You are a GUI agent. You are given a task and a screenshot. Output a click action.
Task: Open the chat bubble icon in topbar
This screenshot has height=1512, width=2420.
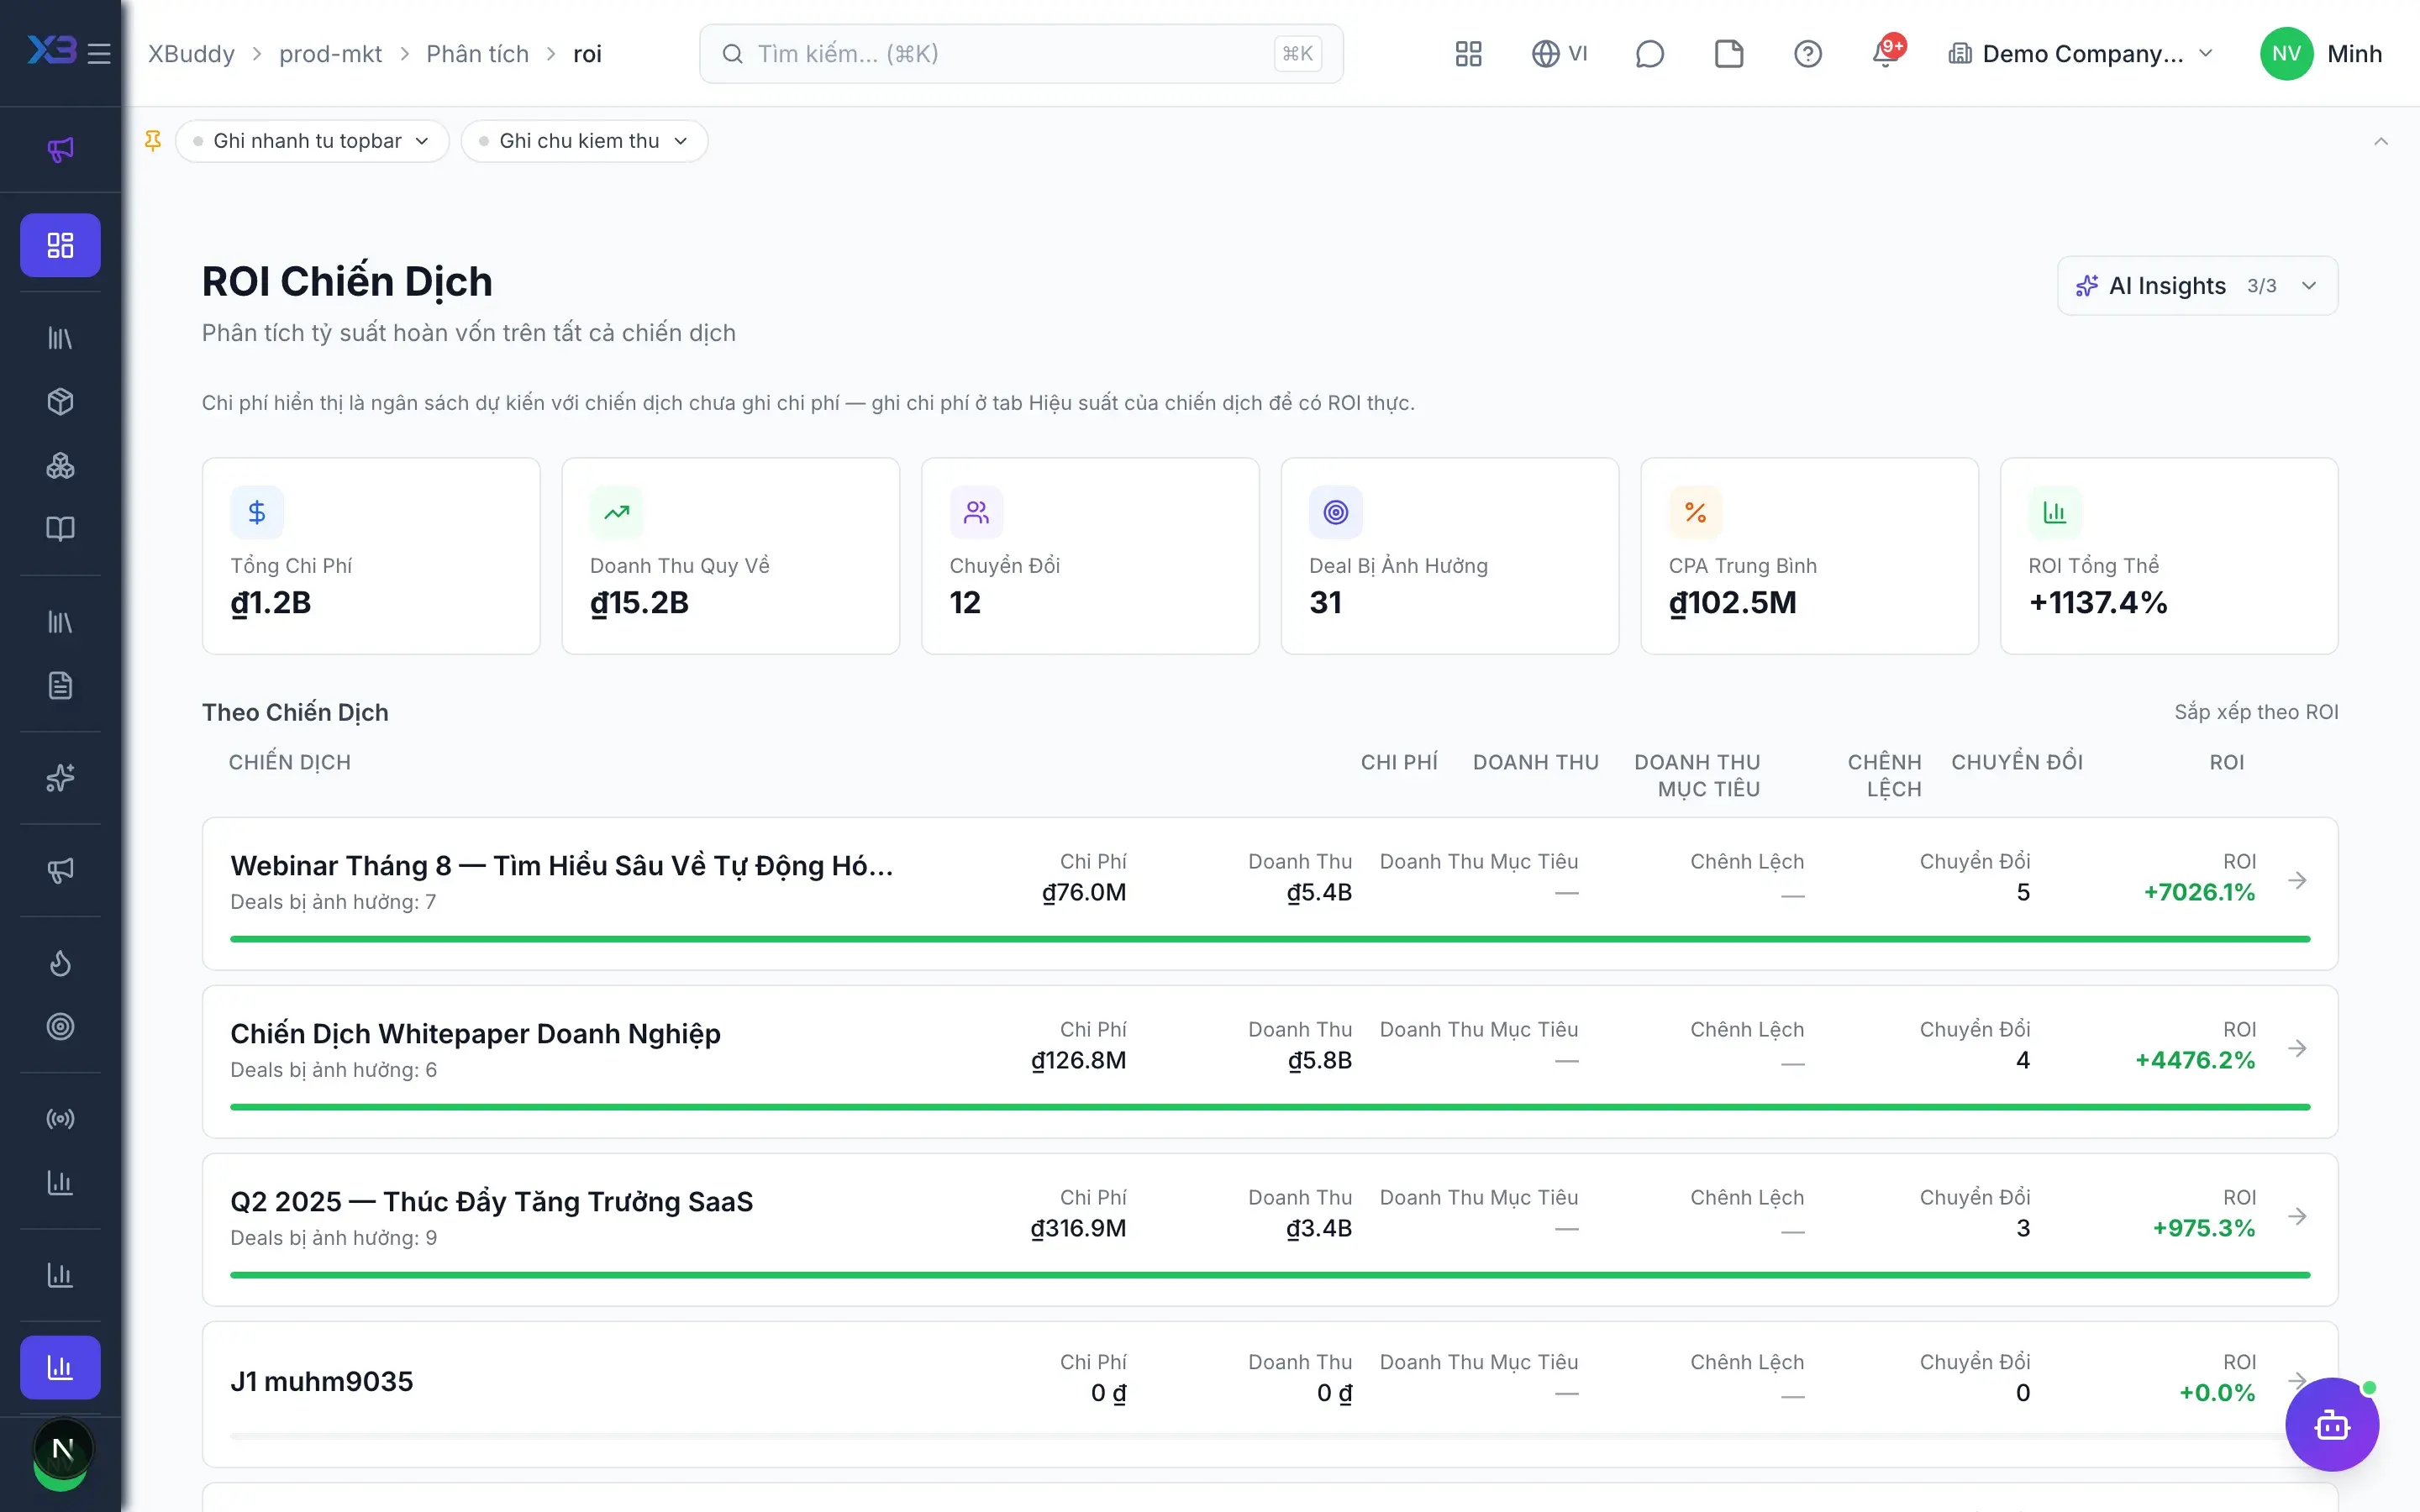(x=1649, y=54)
